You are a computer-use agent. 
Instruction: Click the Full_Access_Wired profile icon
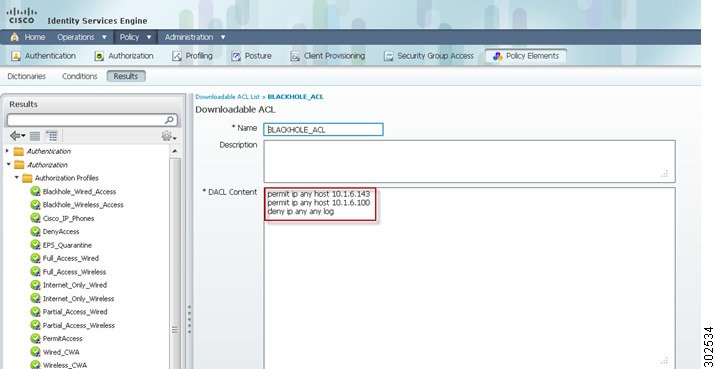36,258
